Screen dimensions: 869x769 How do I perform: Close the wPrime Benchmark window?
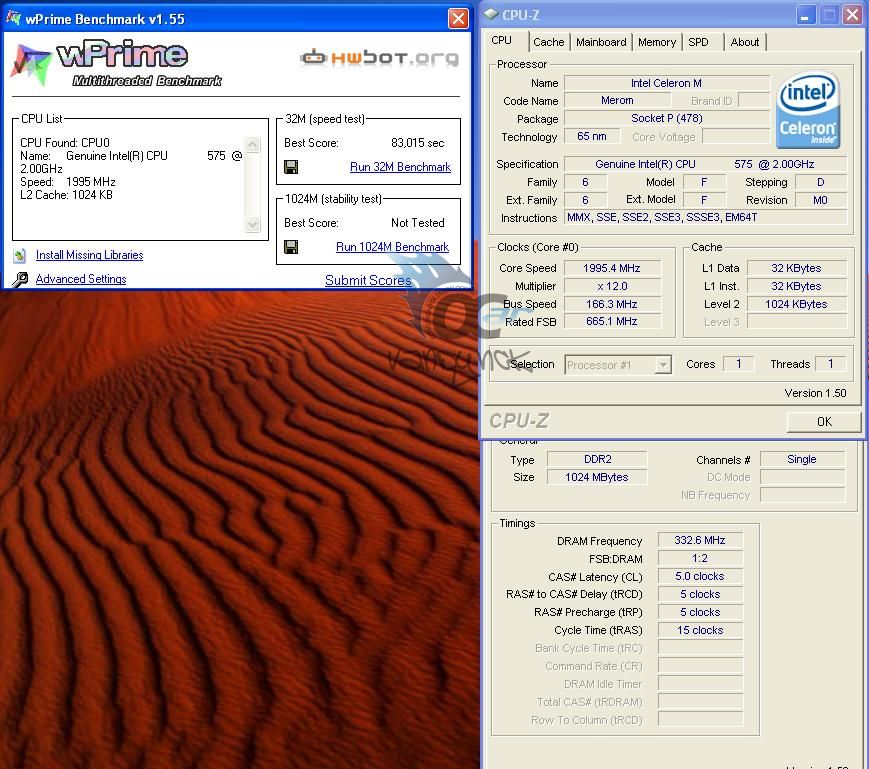point(458,18)
